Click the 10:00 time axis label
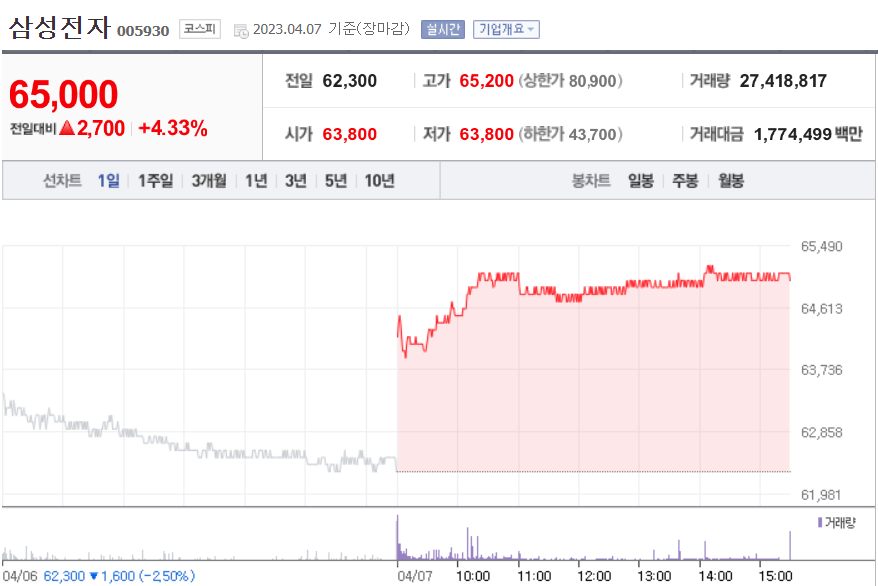The image size is (878, 586). pyautogui.click(x=473, y=576)
